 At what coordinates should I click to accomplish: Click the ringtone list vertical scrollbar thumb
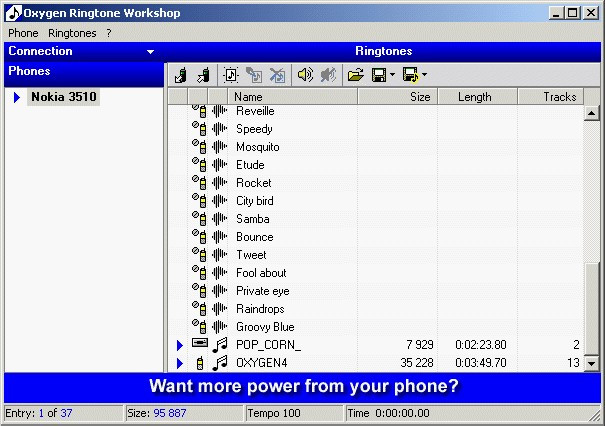point(591,309)
